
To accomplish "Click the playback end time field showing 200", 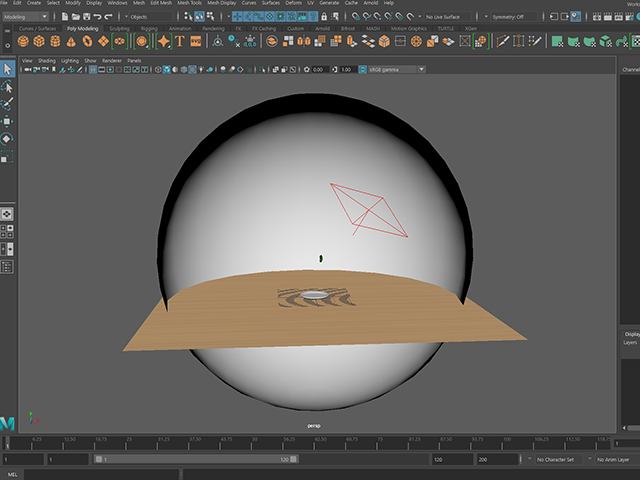I will point(497,460).
